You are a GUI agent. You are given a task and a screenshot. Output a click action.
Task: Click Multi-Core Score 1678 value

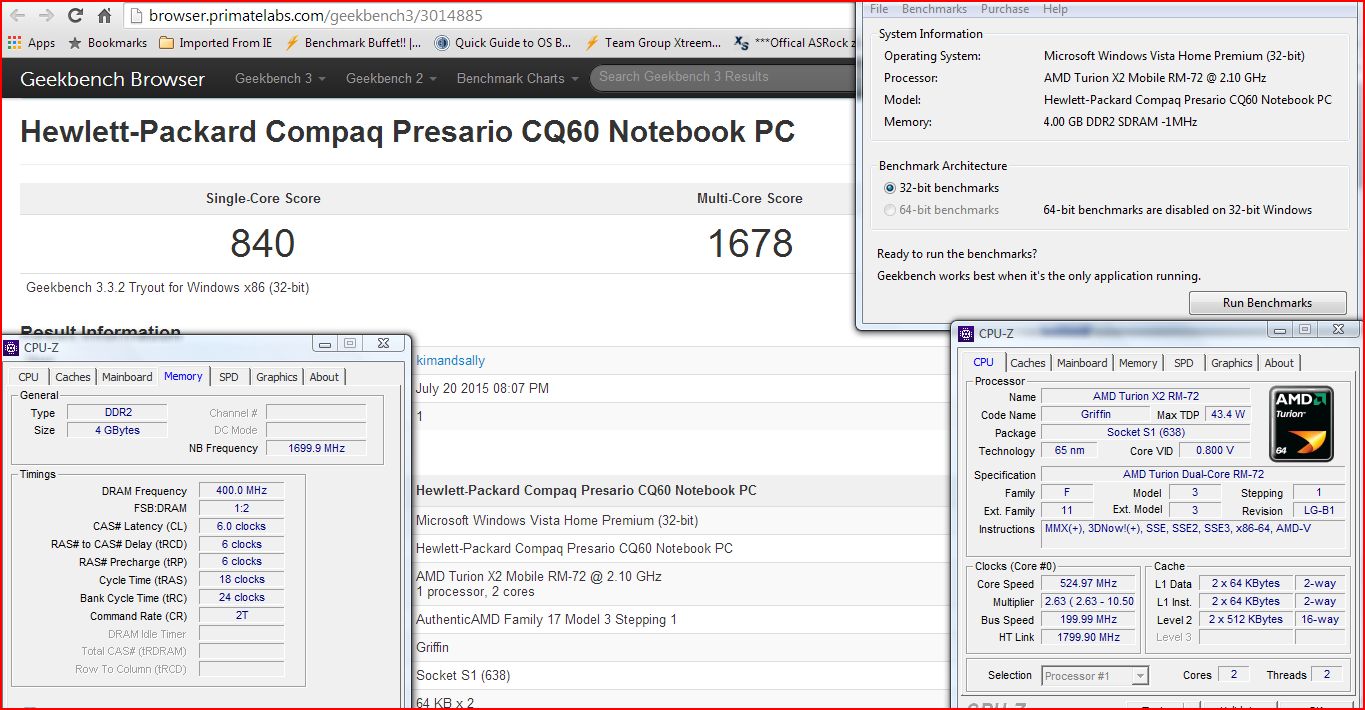point(750,244)
